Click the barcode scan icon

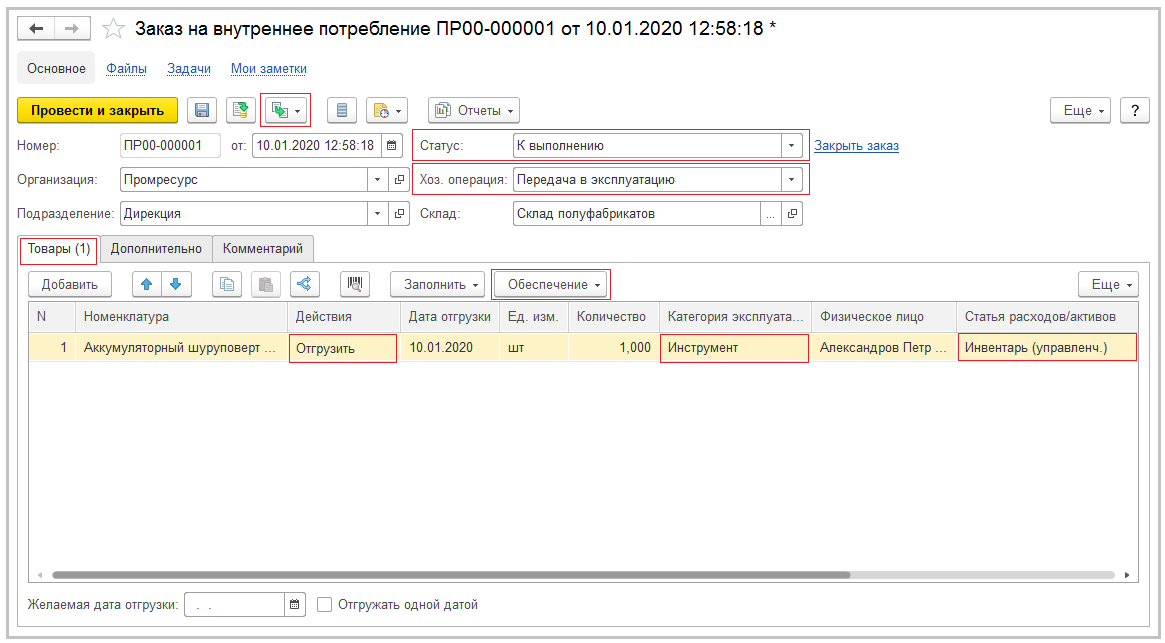pos(355,285)
